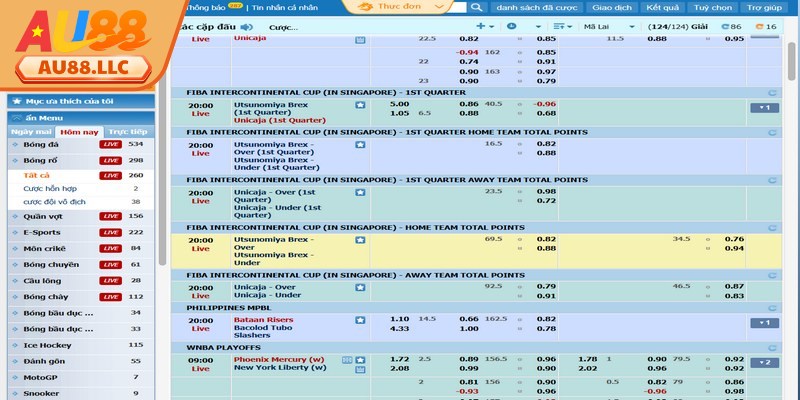Open the sort order dropdown
This screenshot has height=400, width=800.
(x=562, y=27)
